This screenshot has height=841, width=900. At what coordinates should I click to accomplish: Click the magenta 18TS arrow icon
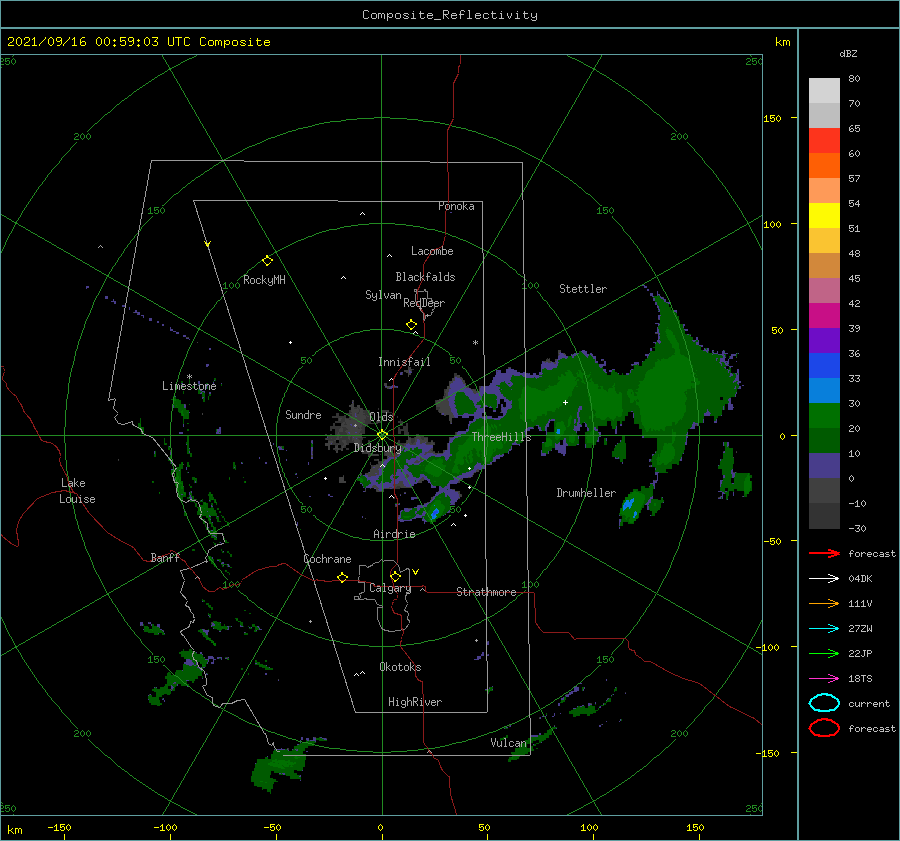click(x=824, y=679)
